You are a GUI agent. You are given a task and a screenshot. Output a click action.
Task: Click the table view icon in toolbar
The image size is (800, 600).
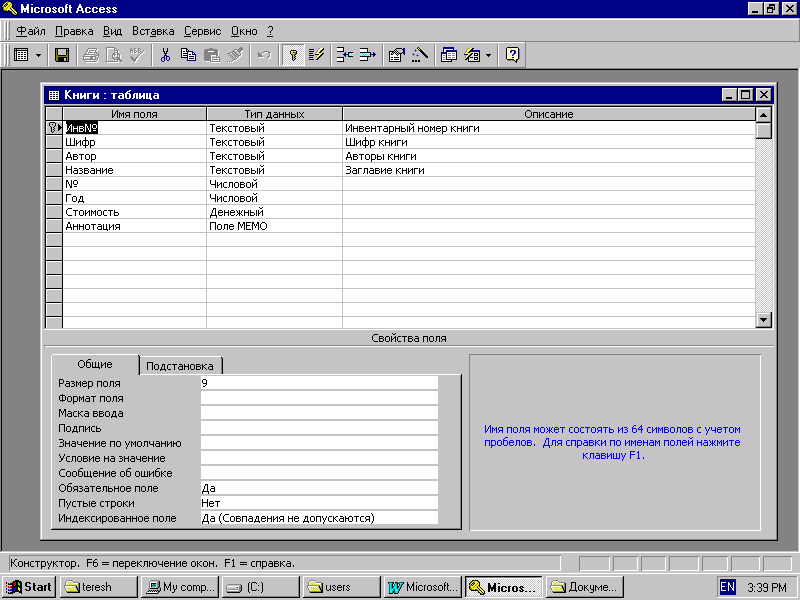(x=21, y=55)
